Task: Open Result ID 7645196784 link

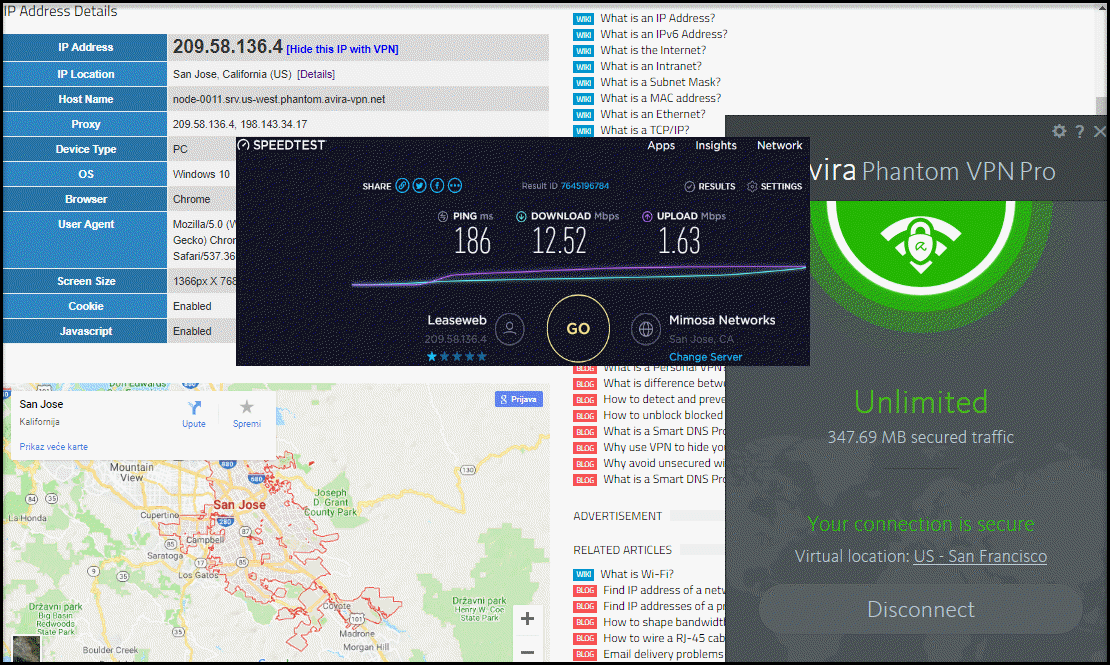Action: tap(585, 186)
